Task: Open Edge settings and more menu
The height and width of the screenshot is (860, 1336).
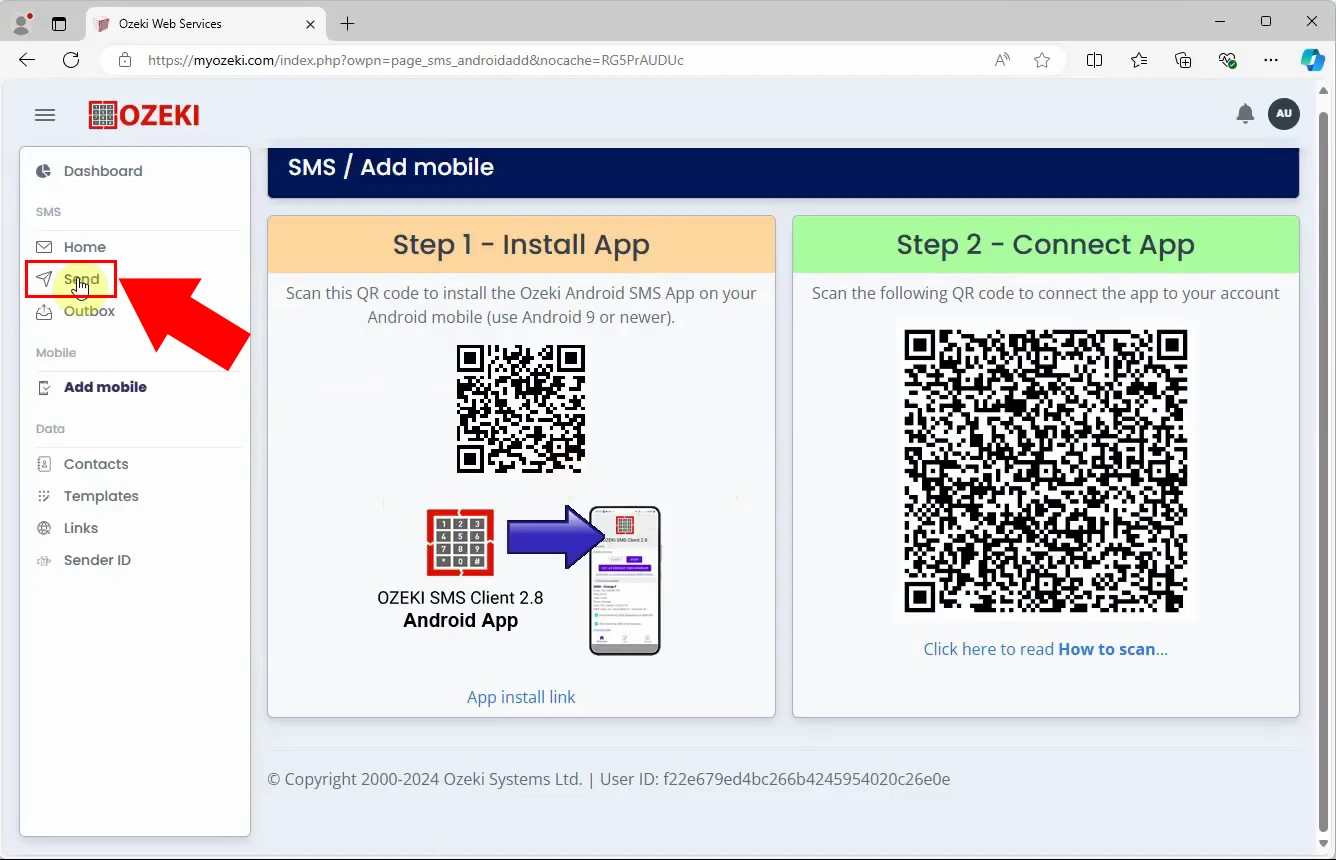Action: pos(1271,60)
